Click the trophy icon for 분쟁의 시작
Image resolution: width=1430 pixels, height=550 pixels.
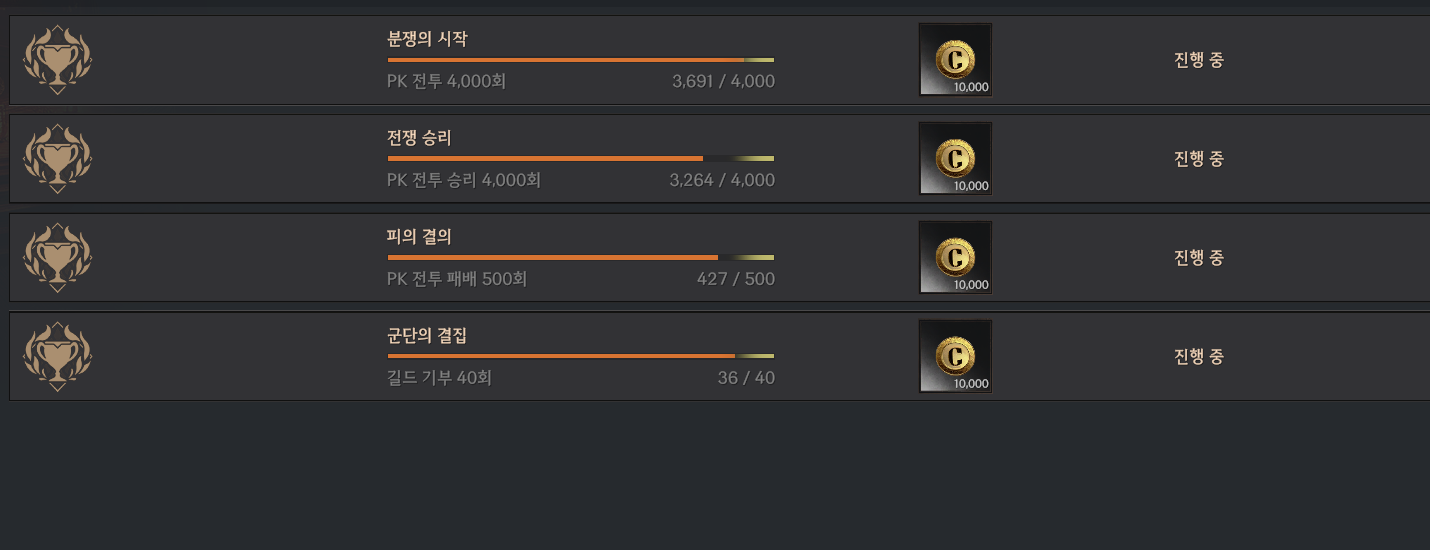point(57,60)
